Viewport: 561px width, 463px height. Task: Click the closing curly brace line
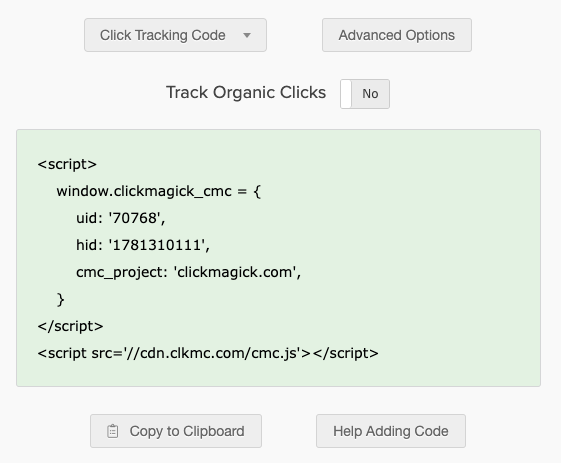[x=60, y=299]
